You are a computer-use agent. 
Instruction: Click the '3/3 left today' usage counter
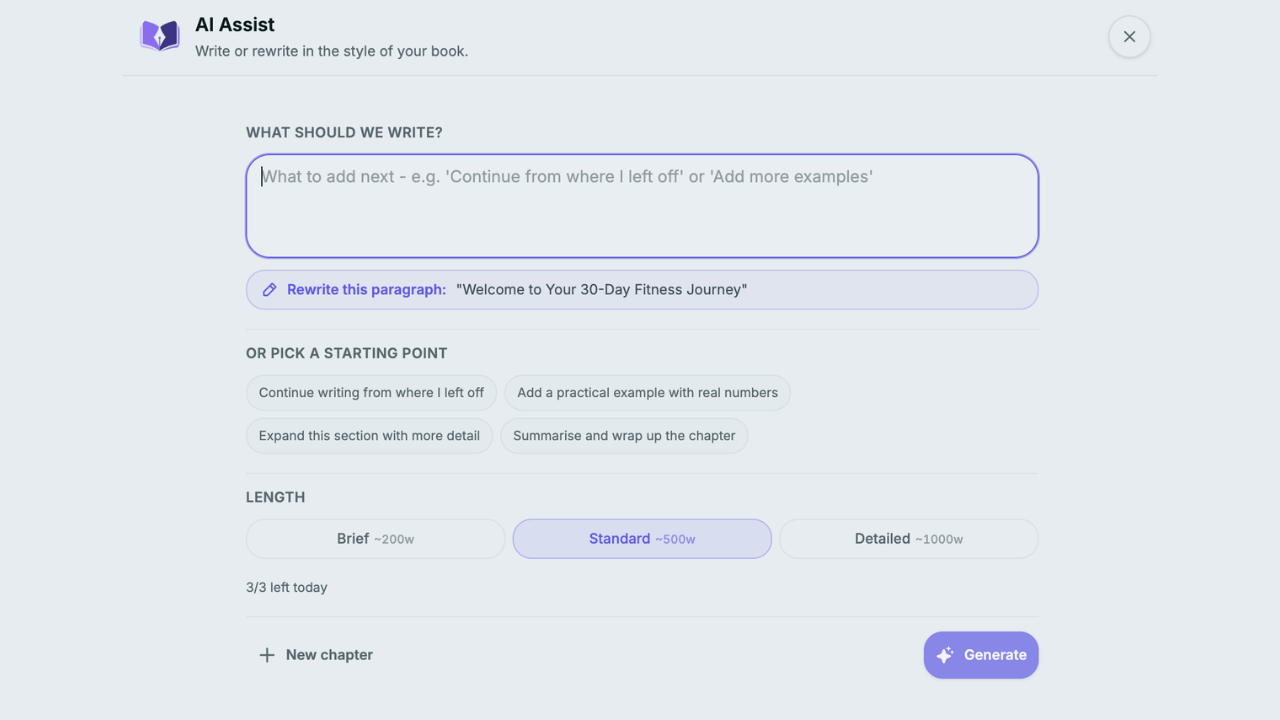pos(287,588)
